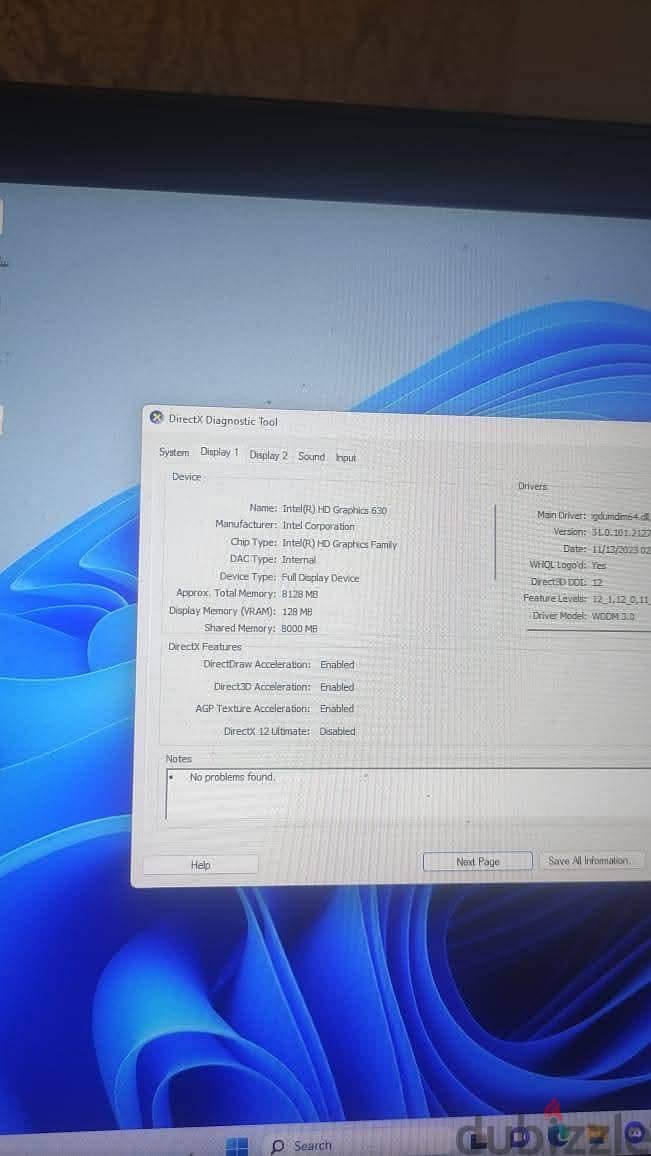Click Direct3D Acceleration 'Enabled' value
Image resolution: width=651 pixels, height=1156 pixels.
pos(337,687)
